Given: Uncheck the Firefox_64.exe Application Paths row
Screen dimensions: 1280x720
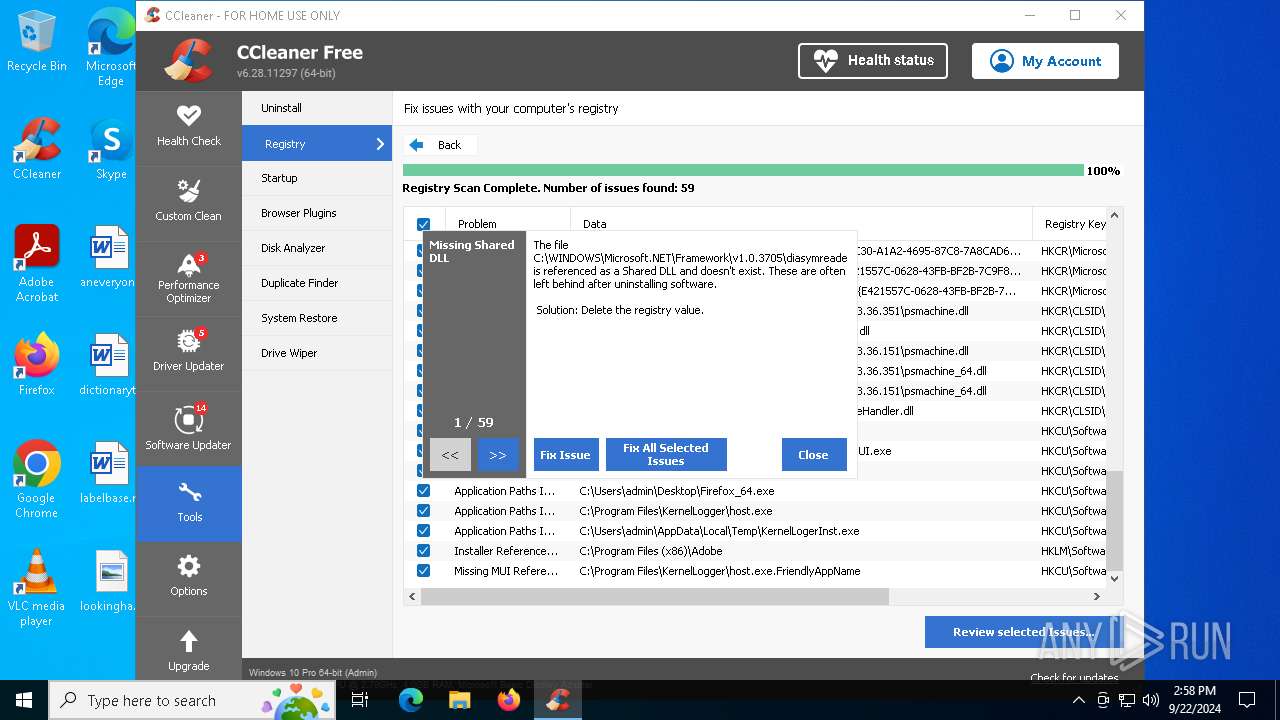Looking at the screenshot, I should tap(423, 491).
